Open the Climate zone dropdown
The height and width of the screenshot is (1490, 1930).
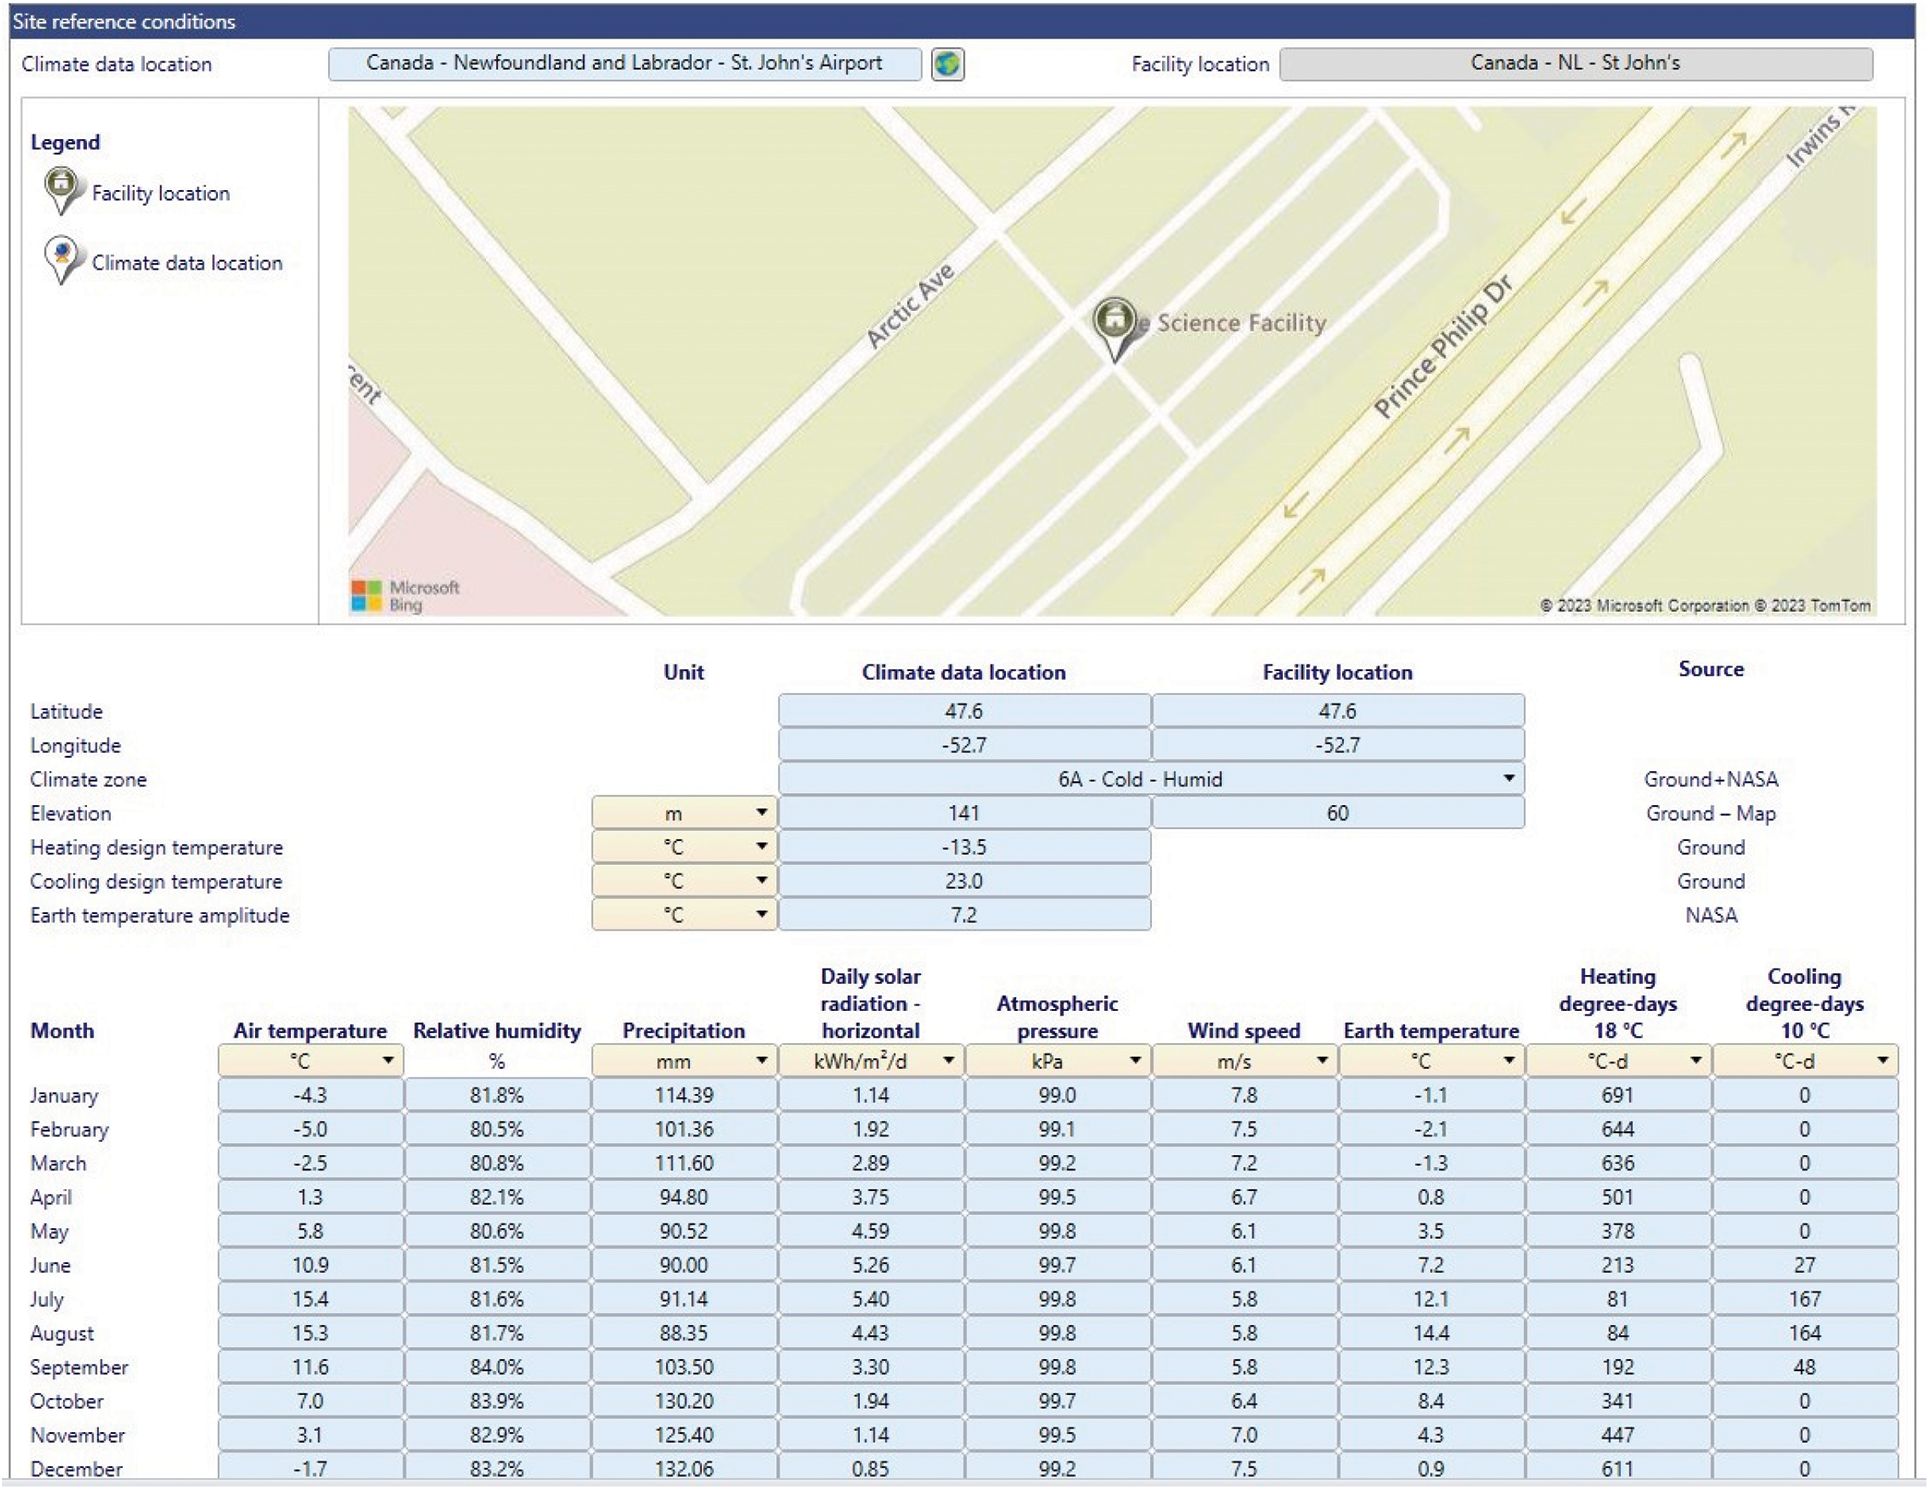(x=1508, y=779)
